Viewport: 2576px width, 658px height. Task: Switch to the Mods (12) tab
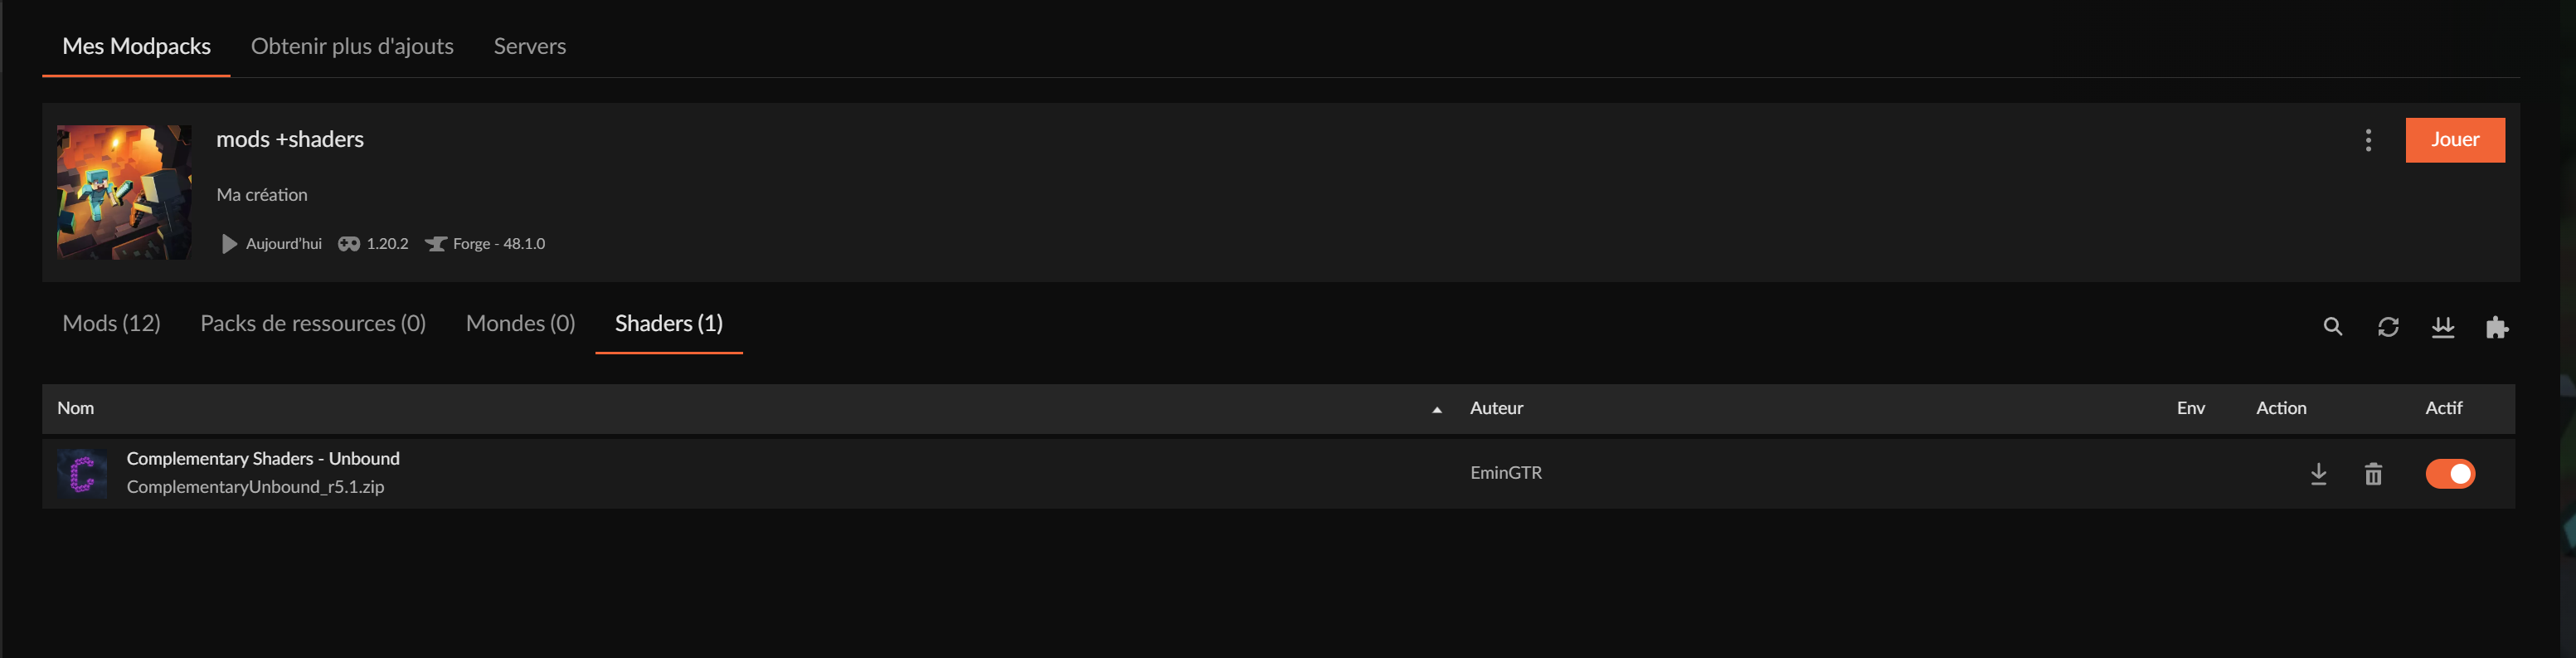pyautogui.click(x=111, y=324)
